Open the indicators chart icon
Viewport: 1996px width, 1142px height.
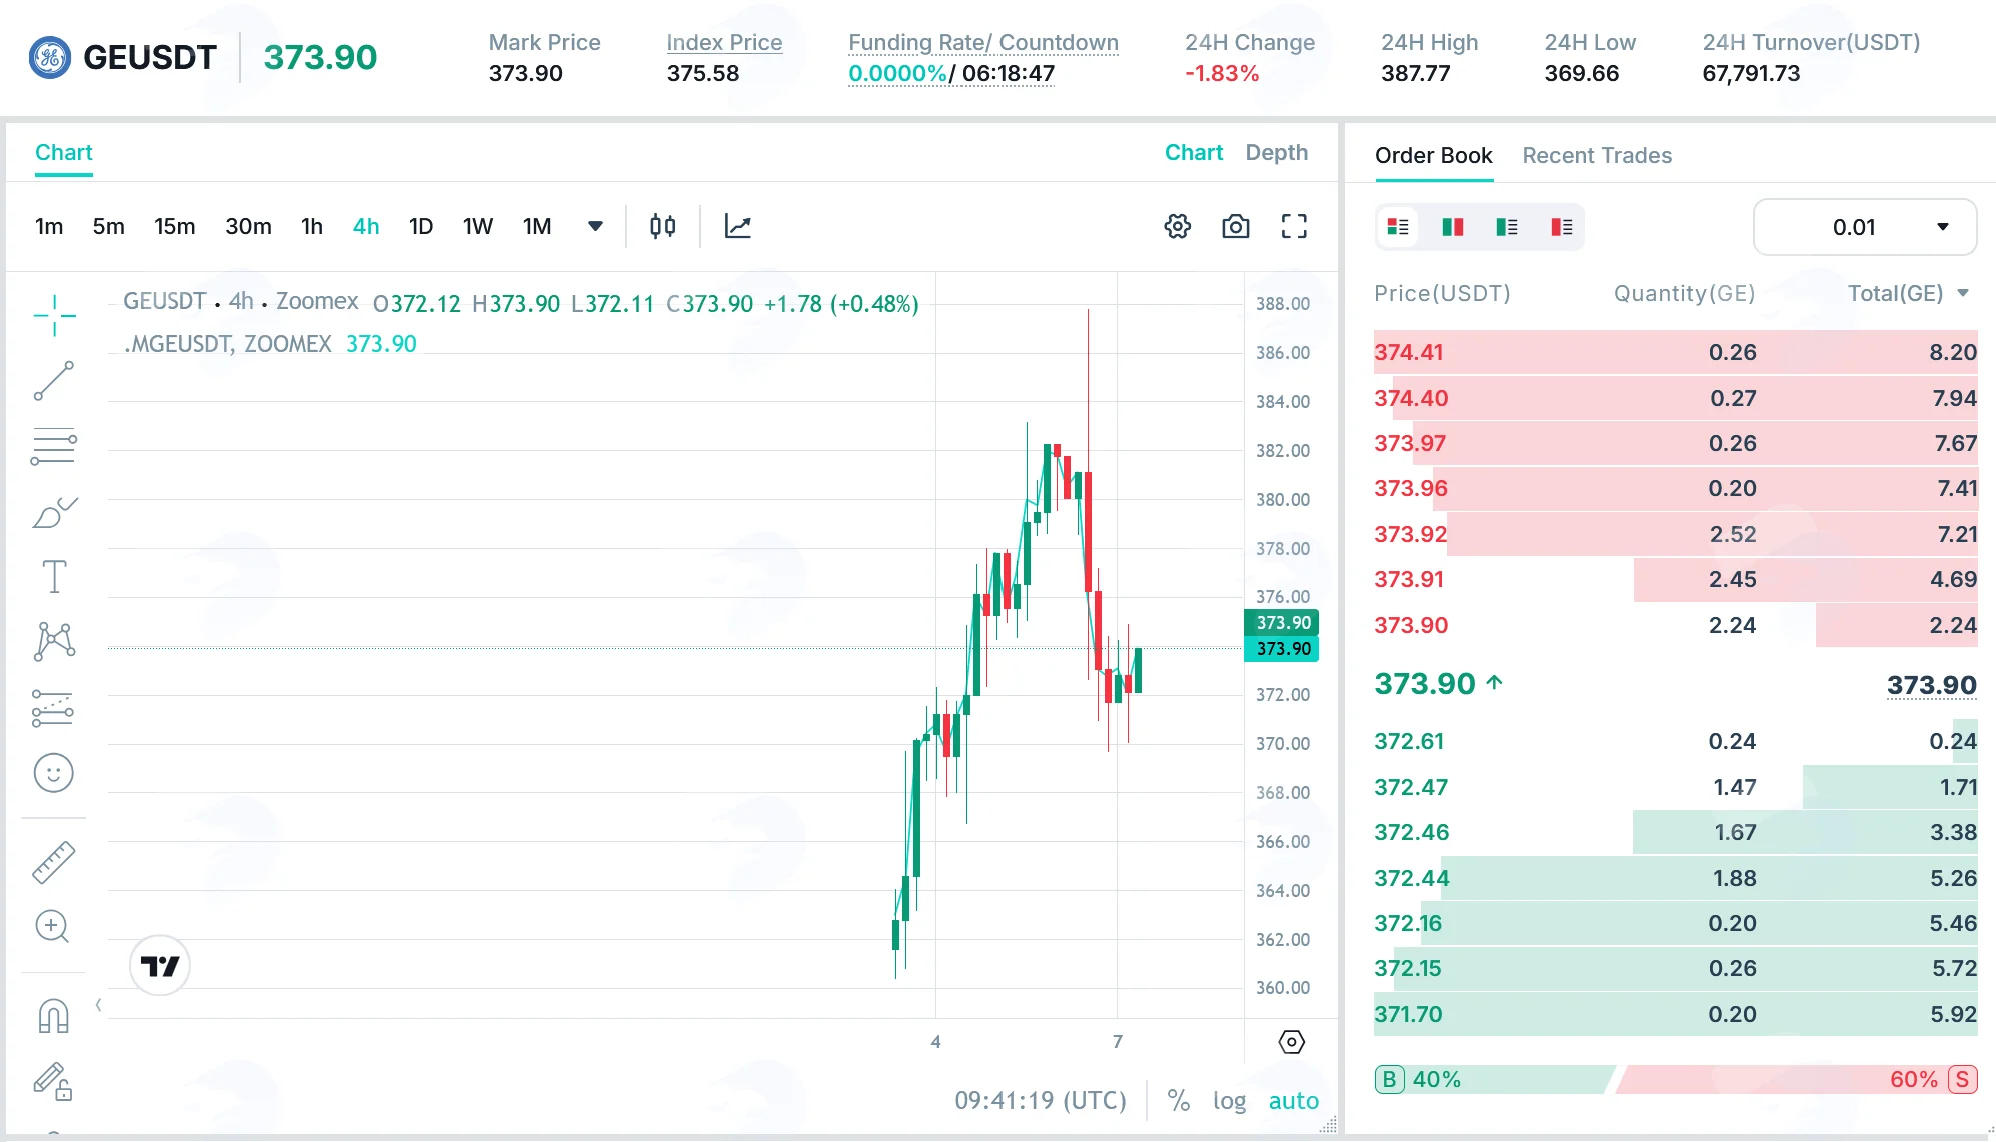coord(738,227)
